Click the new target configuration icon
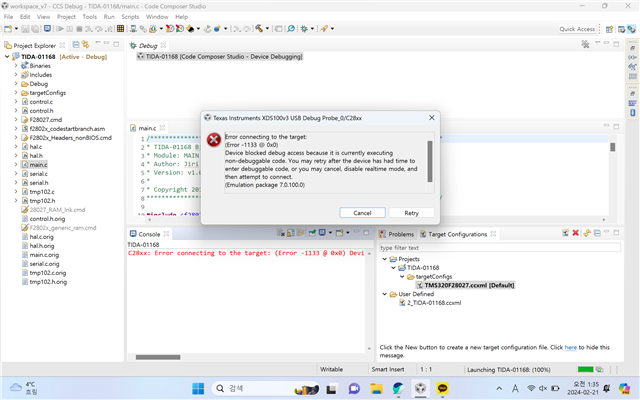Image resolution: width=640 pixels, height=400 pixels. pyautogui.click(x=565, y=233)
